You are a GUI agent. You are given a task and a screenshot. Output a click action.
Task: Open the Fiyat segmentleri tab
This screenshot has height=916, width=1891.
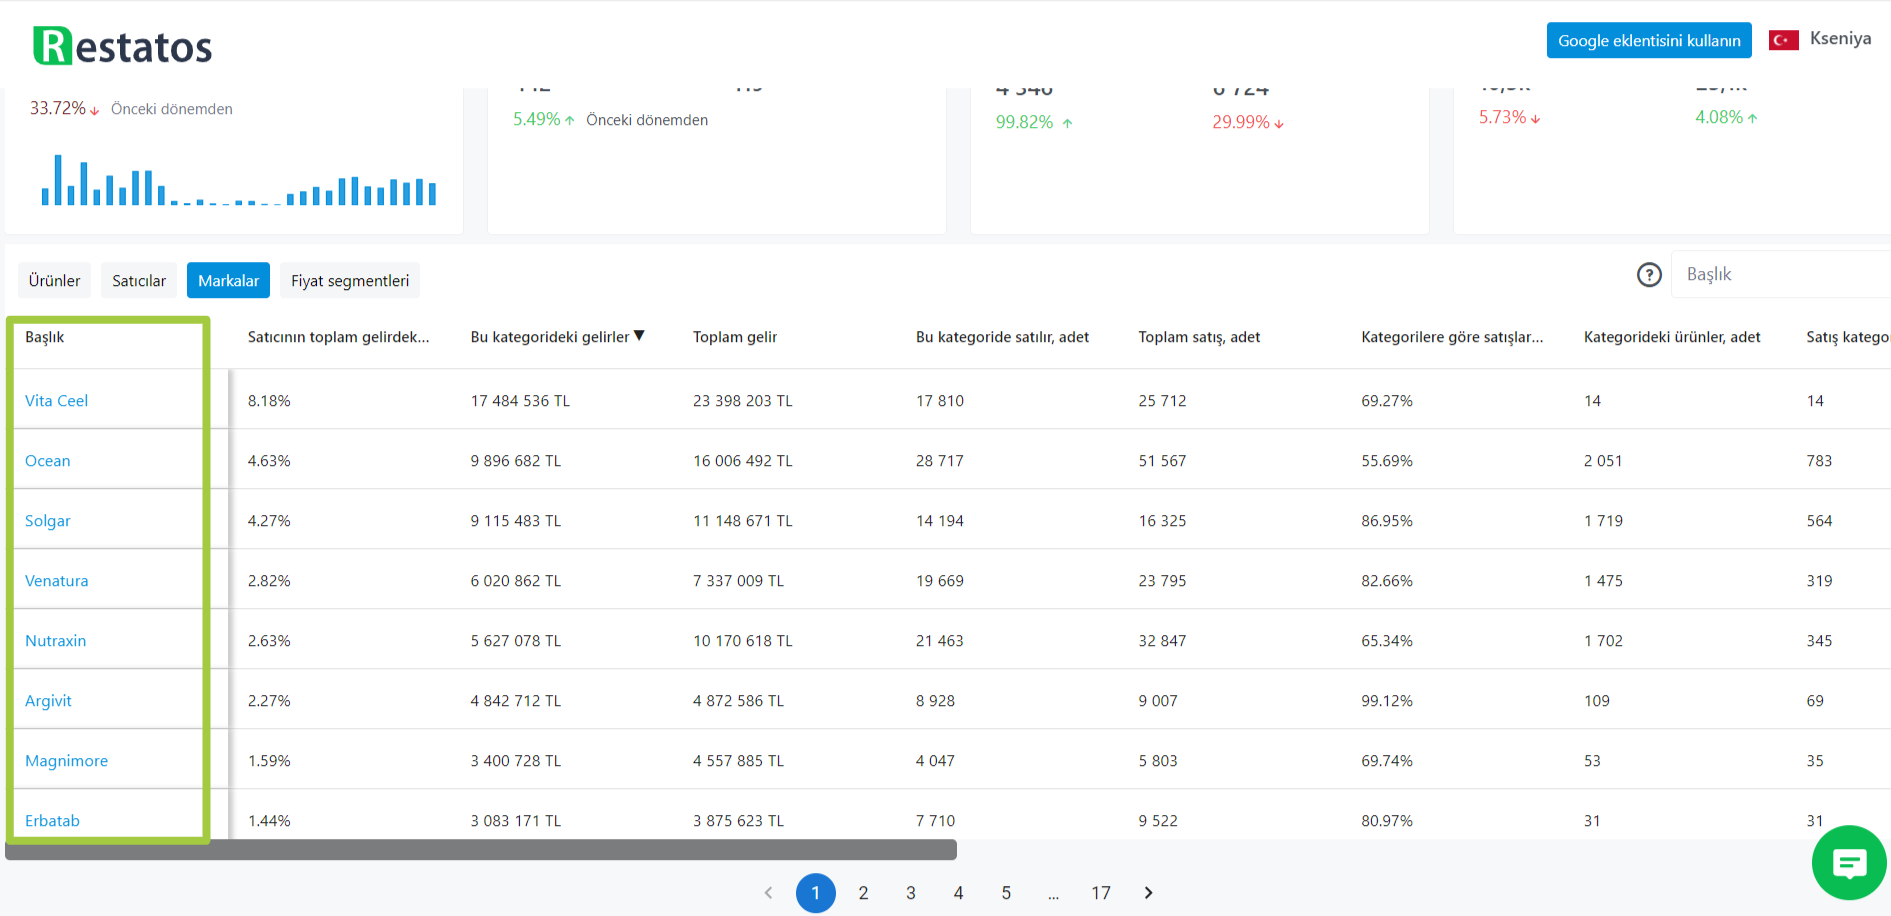point(350,281)
